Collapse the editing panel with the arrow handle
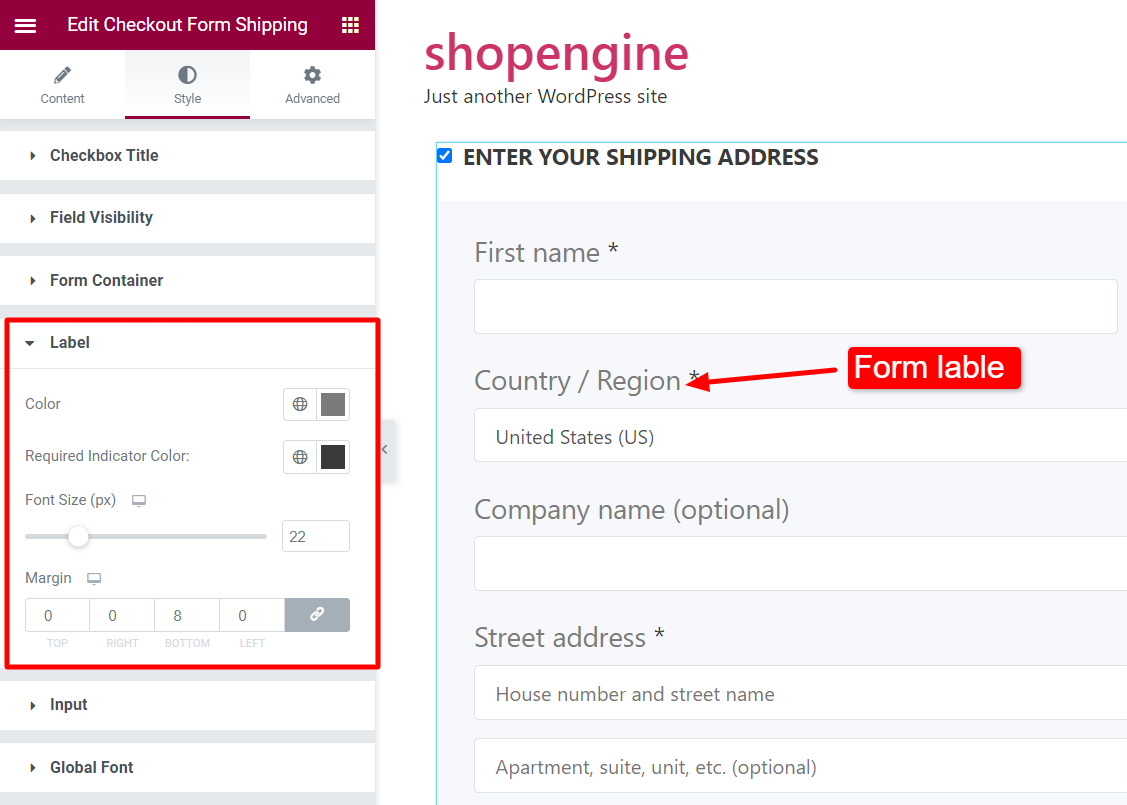 coord(383,449)
